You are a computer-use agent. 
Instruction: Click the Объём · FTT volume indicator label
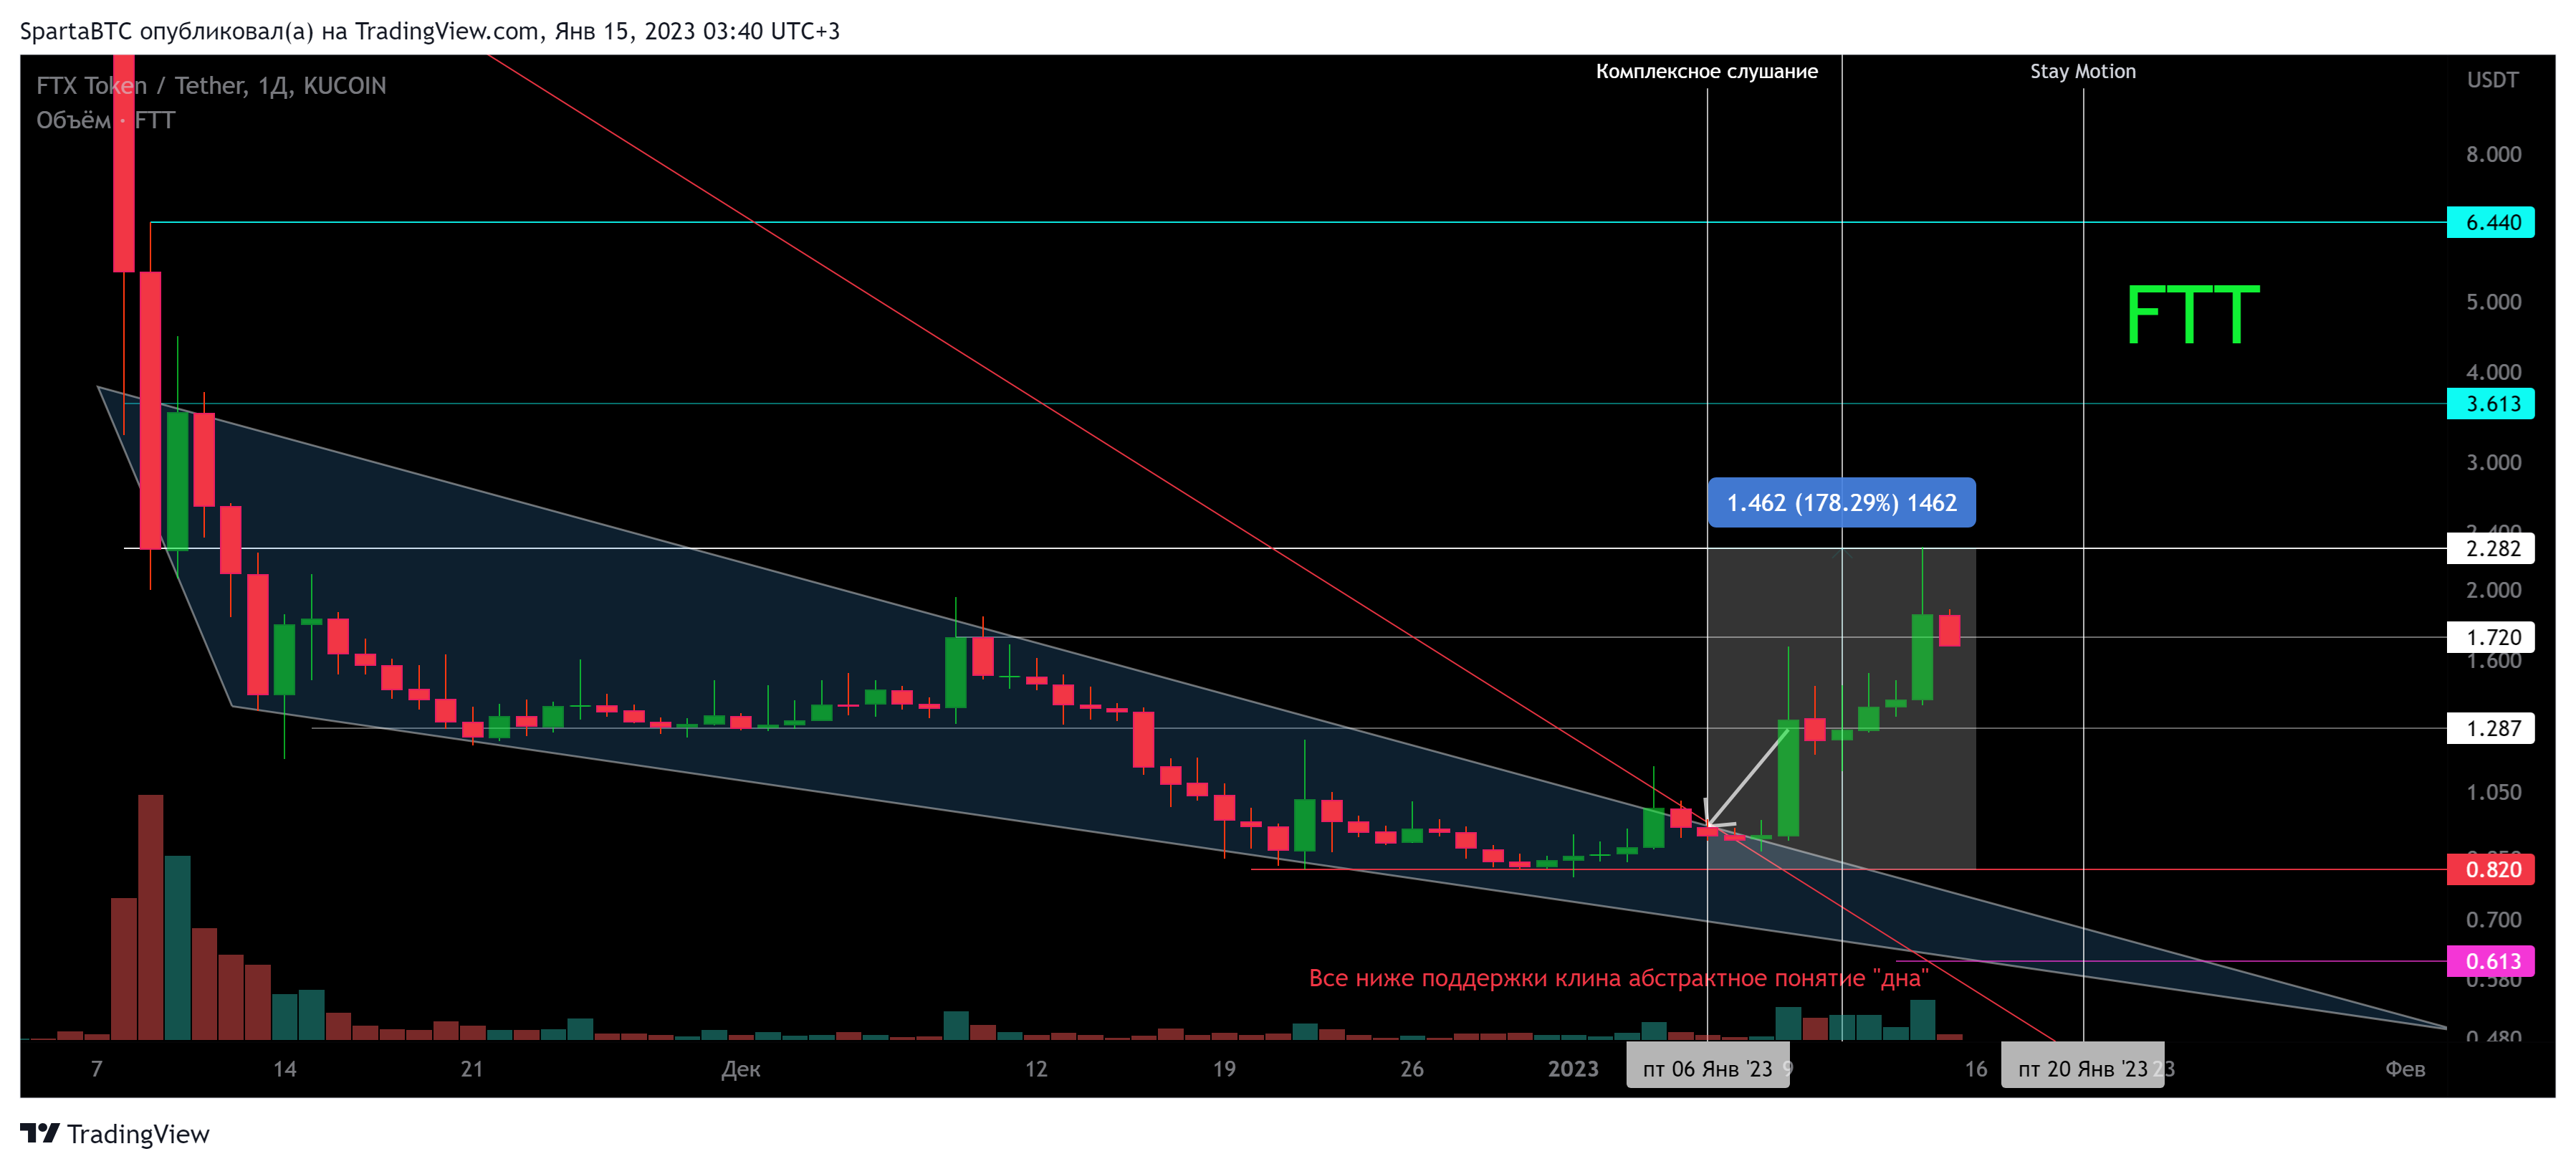coord(105,120)
